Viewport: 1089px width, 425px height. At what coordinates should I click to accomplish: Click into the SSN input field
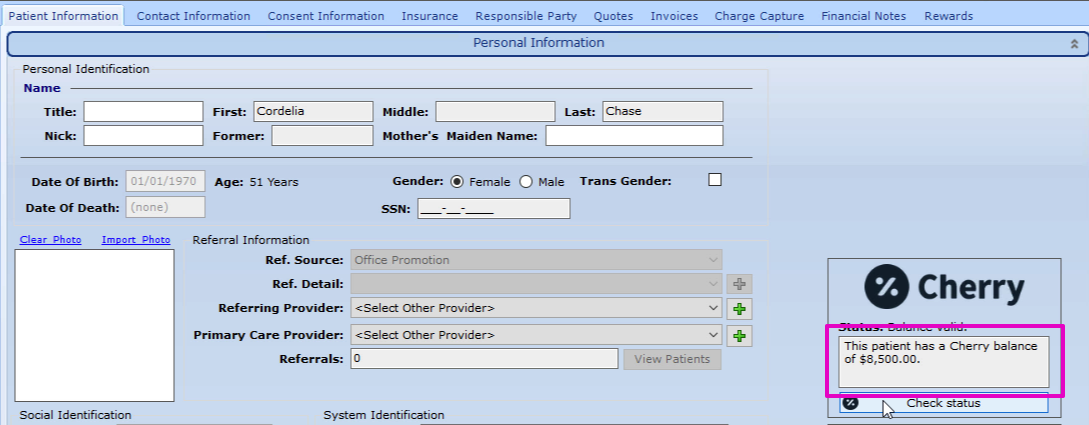pyautogui.click(x=493, y=208)
